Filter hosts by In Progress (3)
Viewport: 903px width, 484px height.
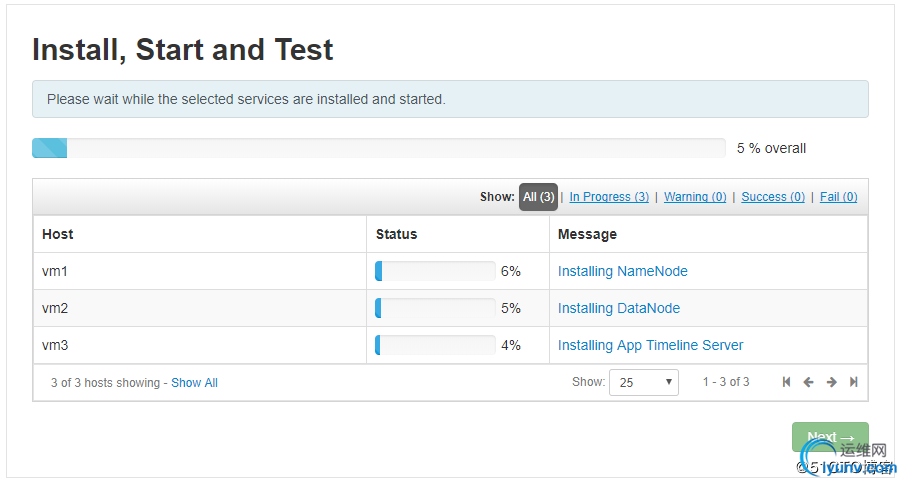click(x=609, y=197)
